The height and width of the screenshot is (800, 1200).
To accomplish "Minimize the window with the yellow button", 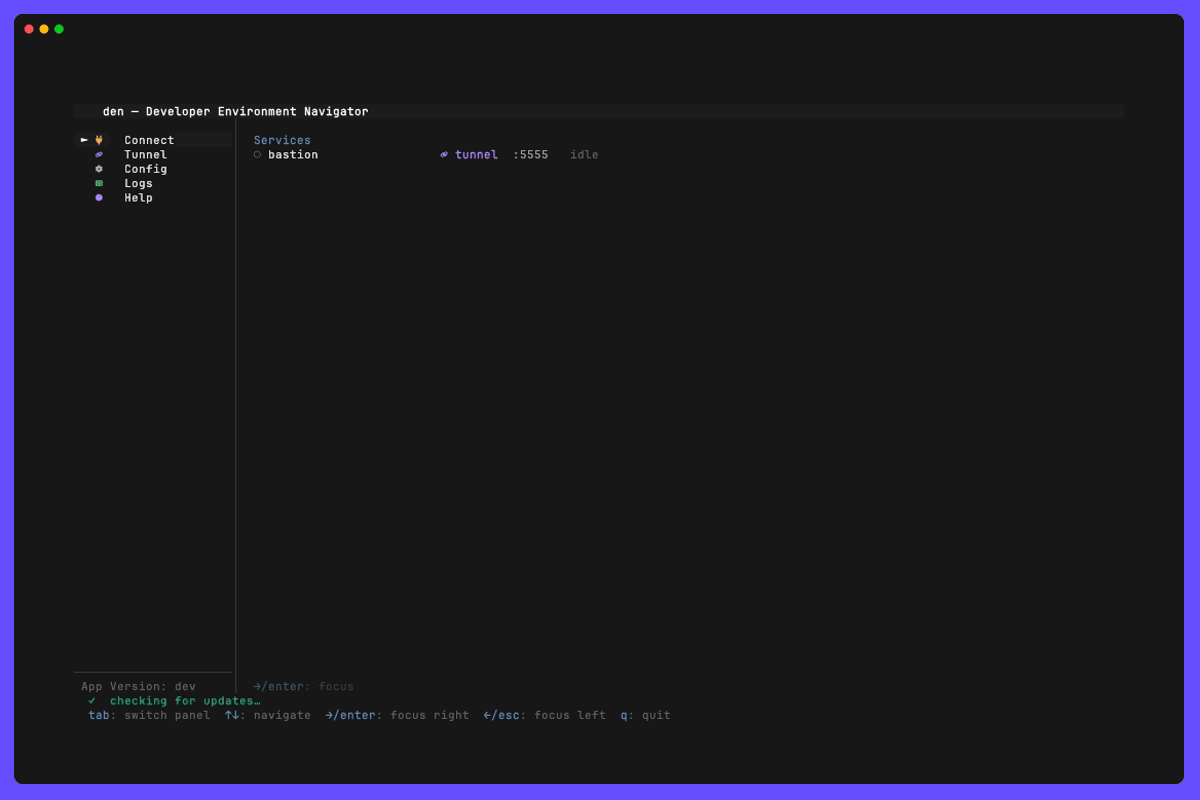I will pyautogui.click(x=44, y=29).
